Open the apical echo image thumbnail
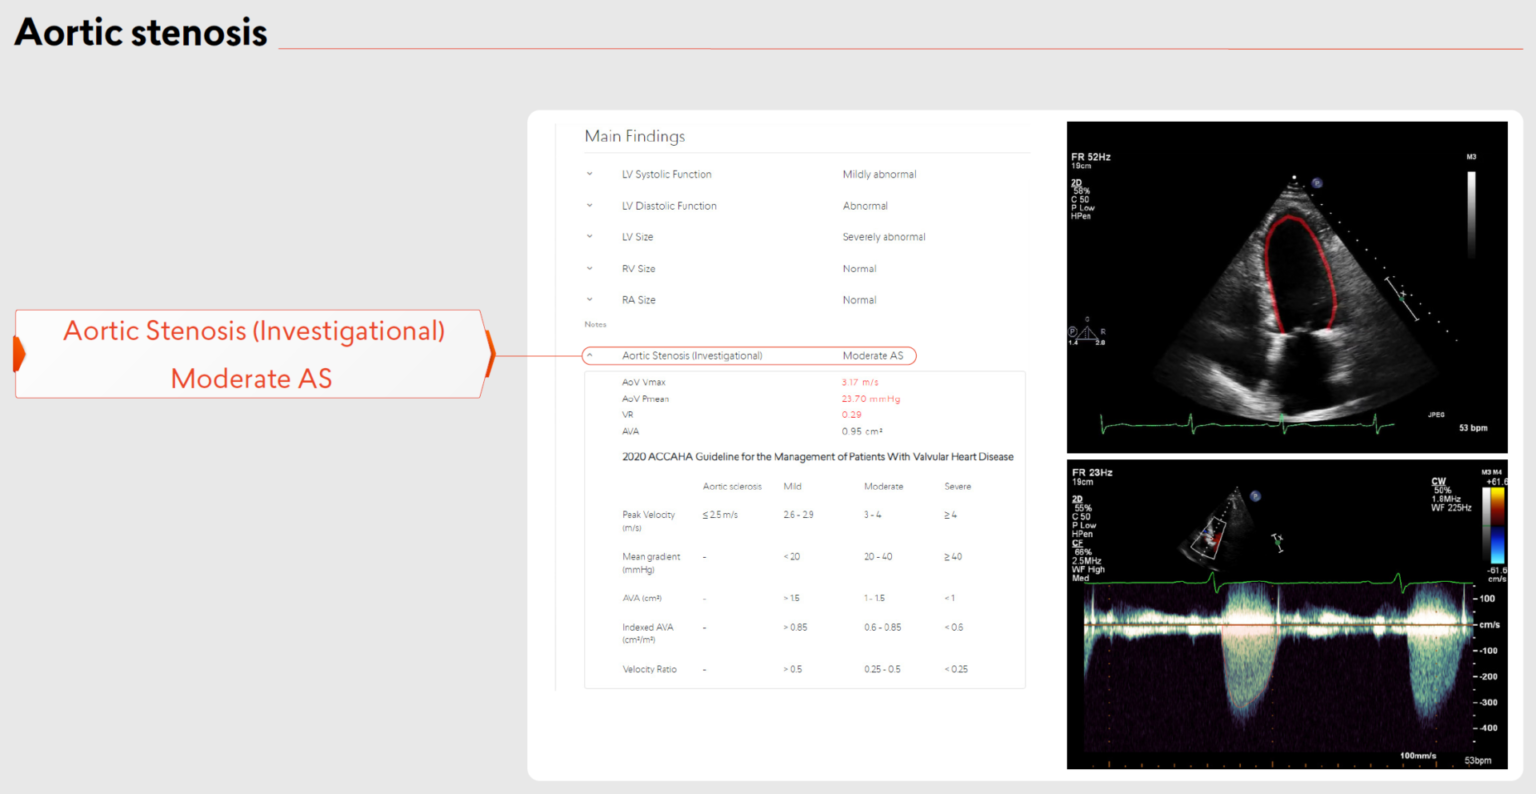1536x794 pixels. 1287,287
